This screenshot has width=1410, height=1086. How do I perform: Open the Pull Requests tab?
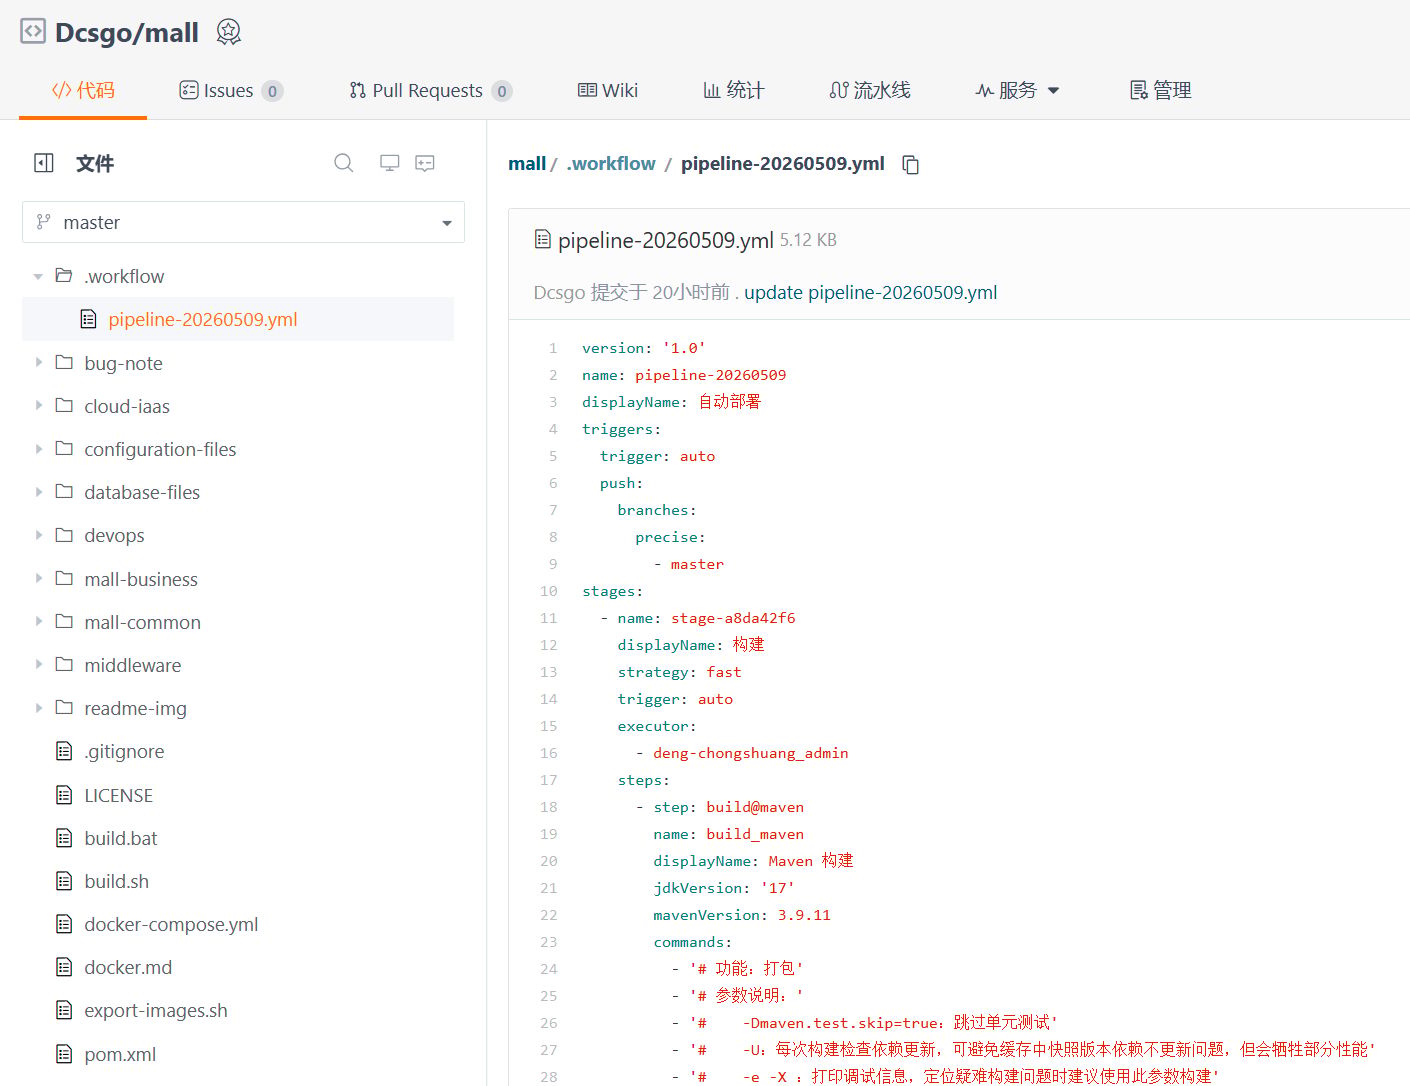(431, 90)
